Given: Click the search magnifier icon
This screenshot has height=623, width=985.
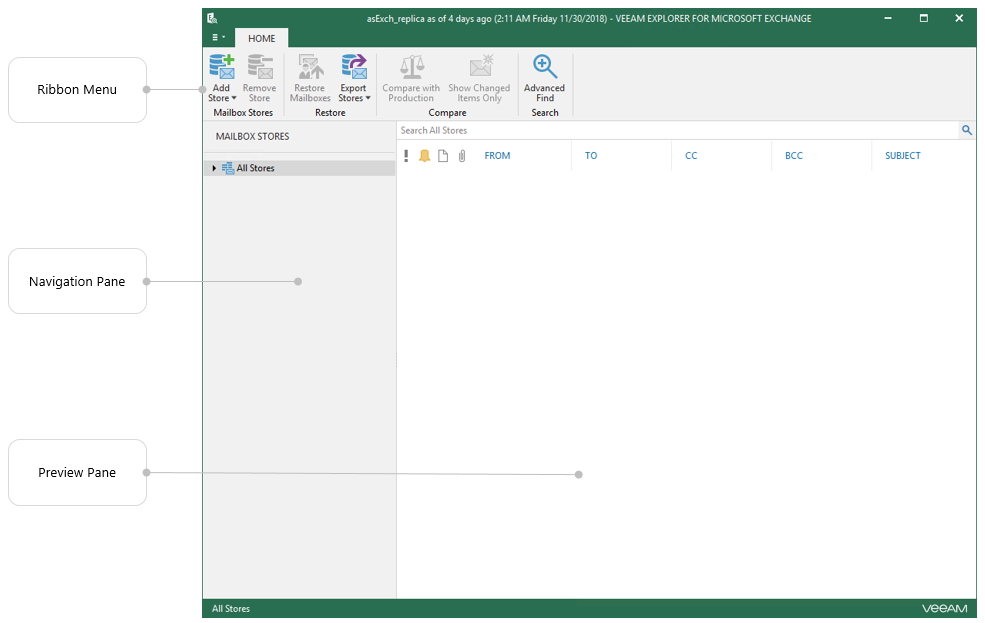Looking at the screenshot, I should 966,130.
